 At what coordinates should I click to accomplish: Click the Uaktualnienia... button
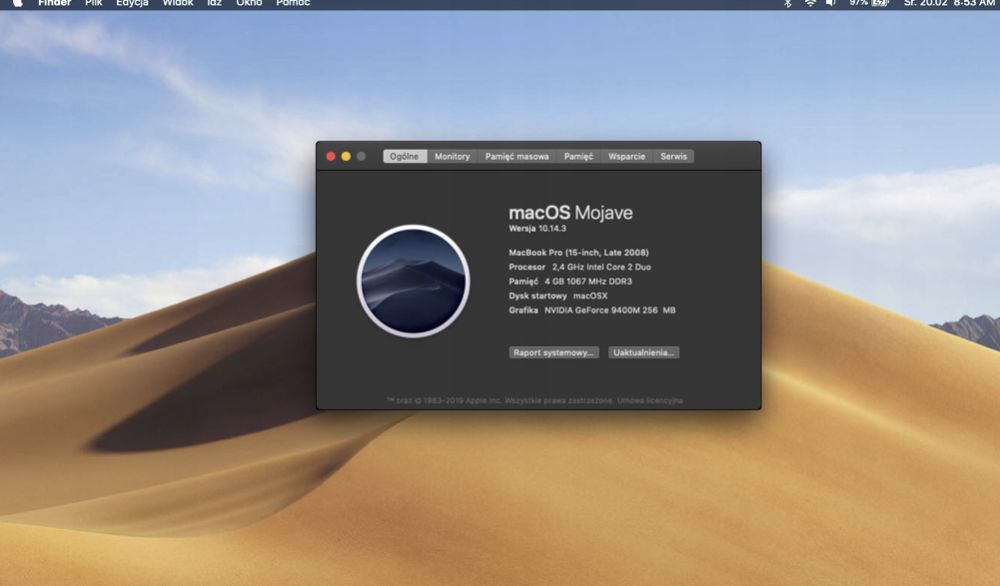coord(643,353)
